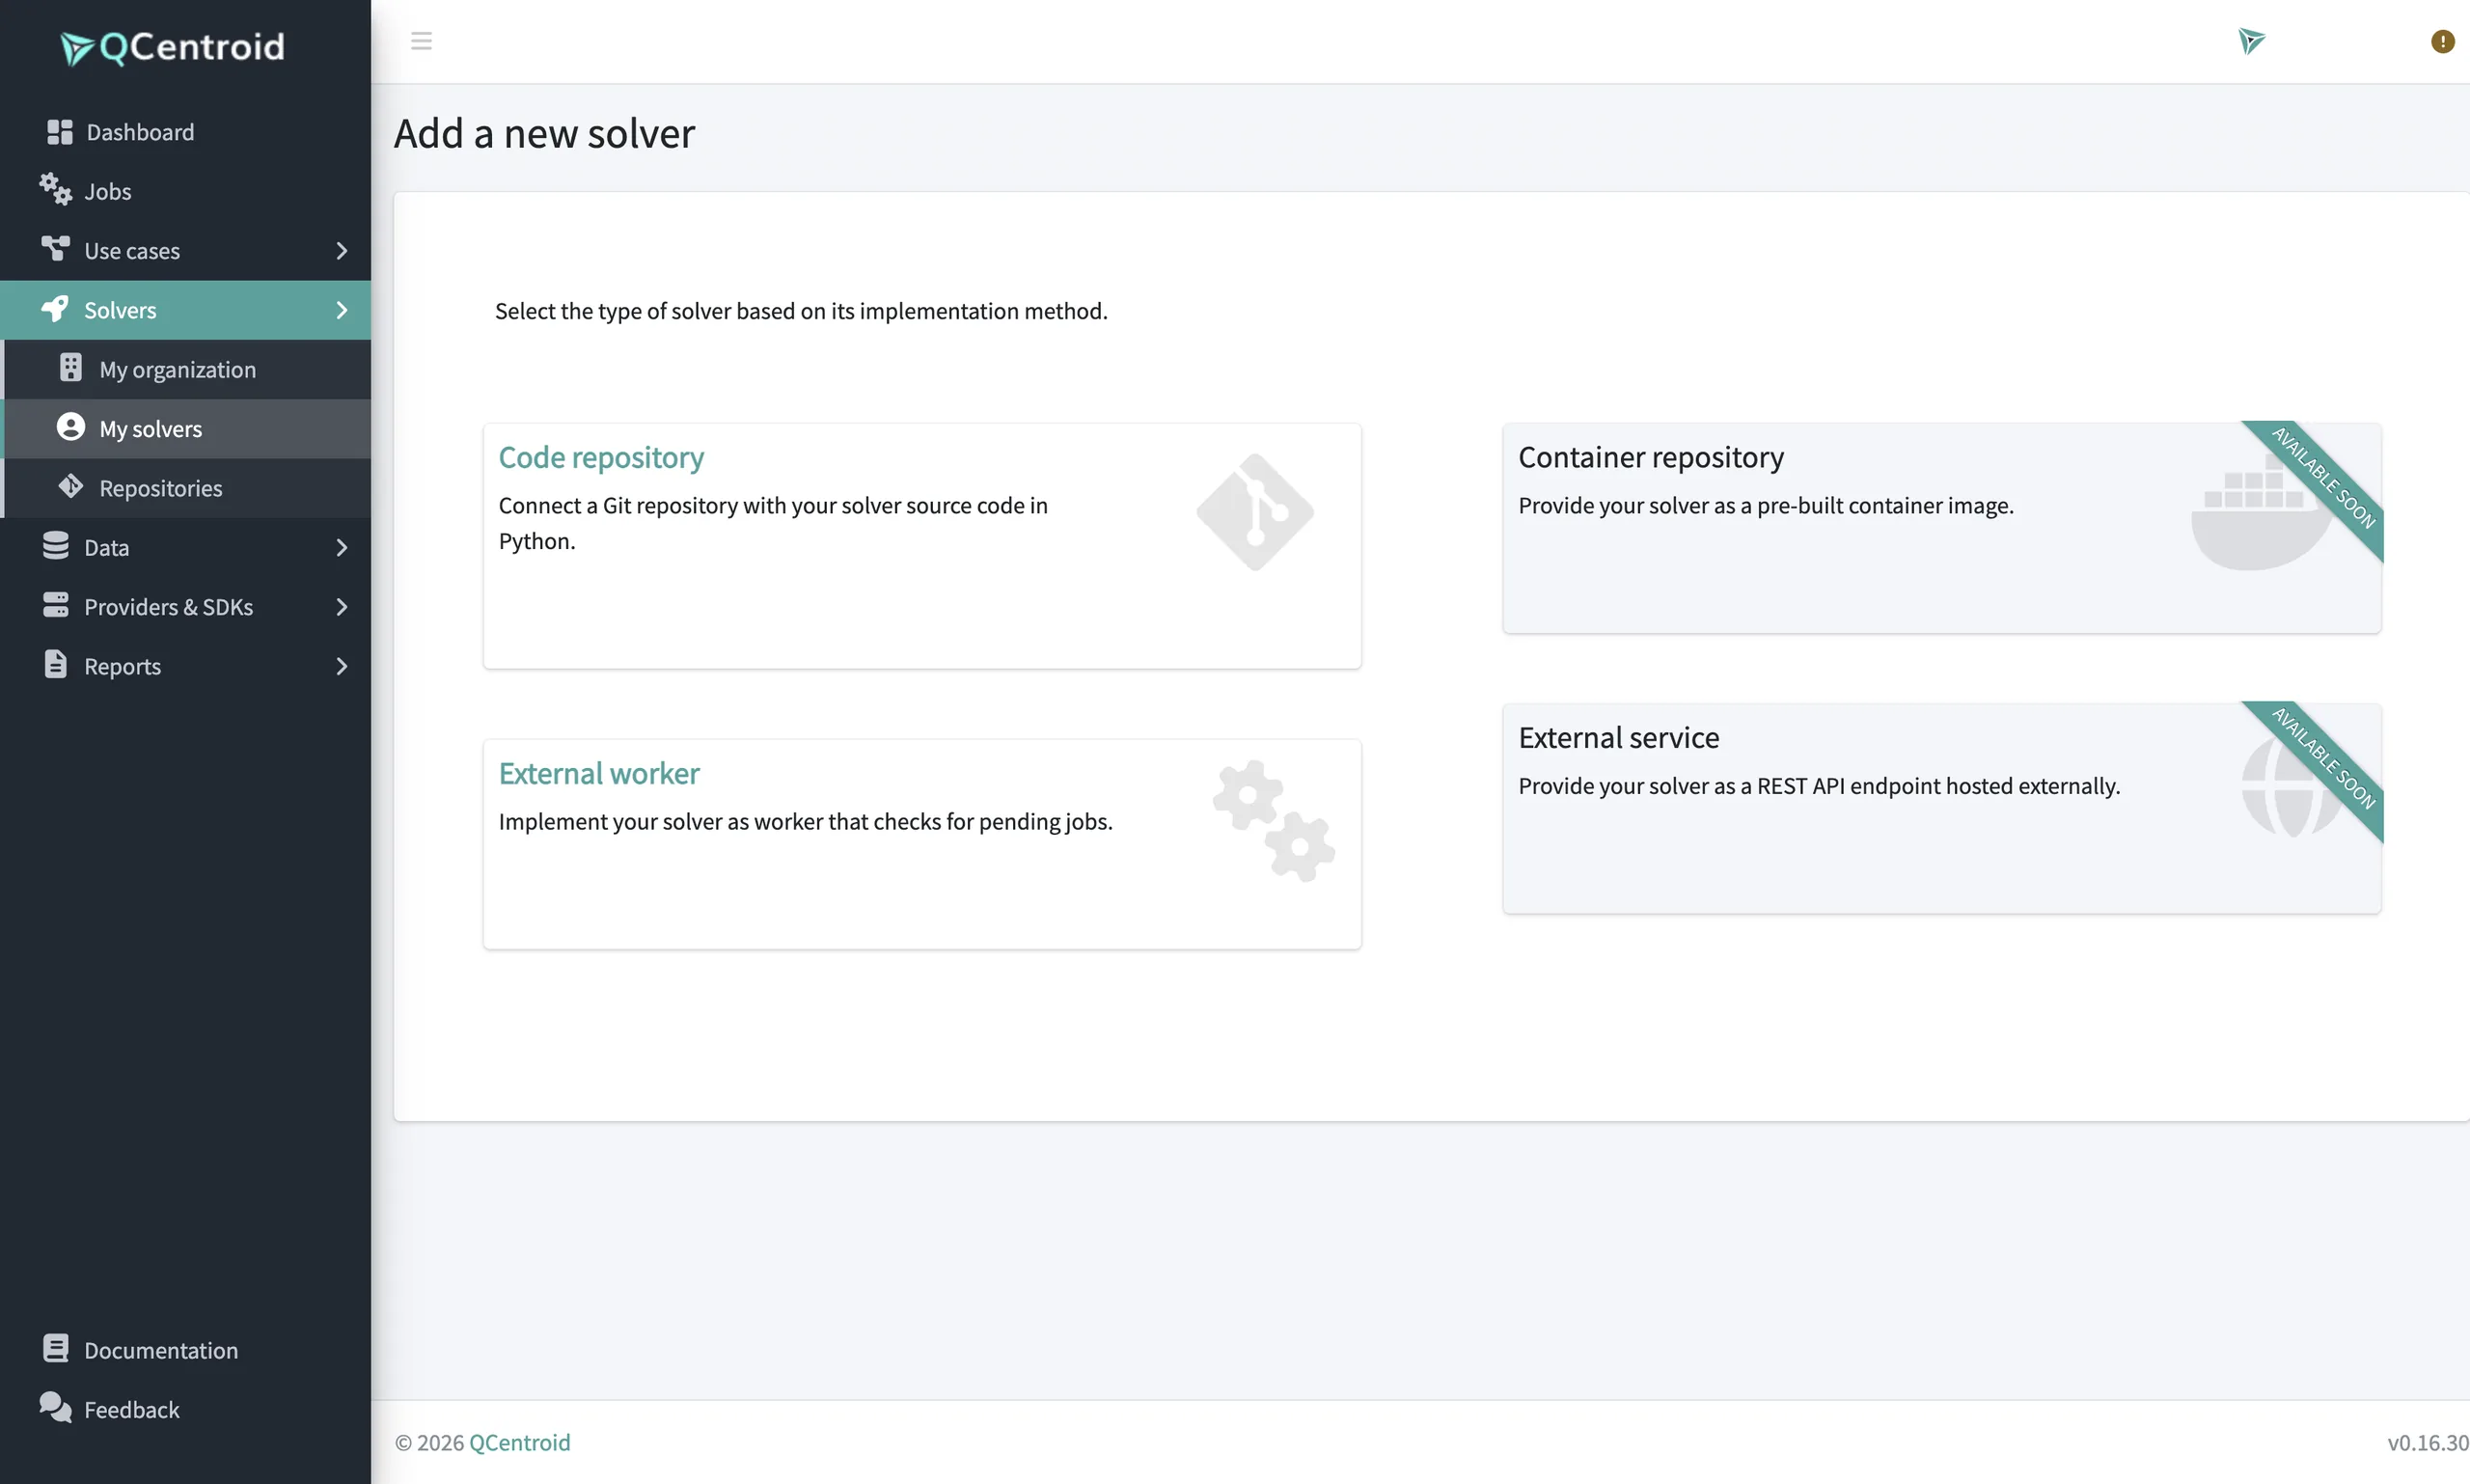Click the Container repository card title
The height and width of the screenshot is (1484, 2470).
point(1651,457)
